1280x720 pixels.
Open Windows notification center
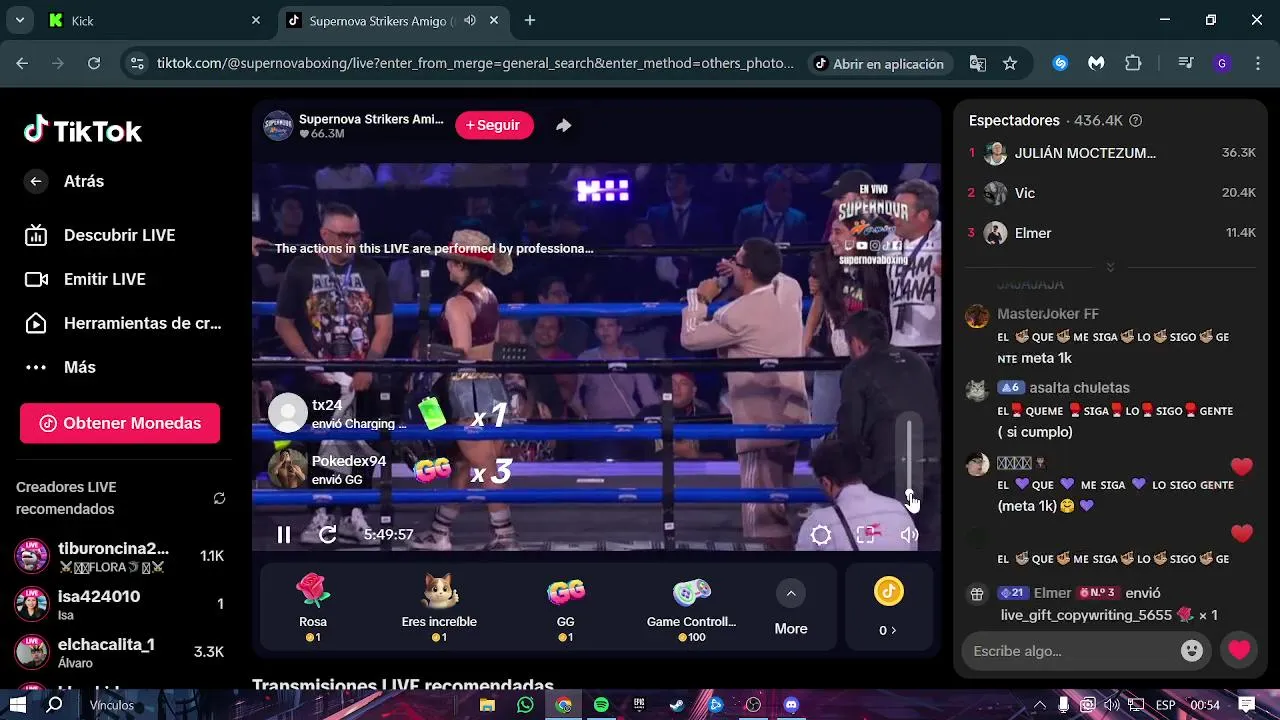pyautogui.click(x=1247, y=705)
